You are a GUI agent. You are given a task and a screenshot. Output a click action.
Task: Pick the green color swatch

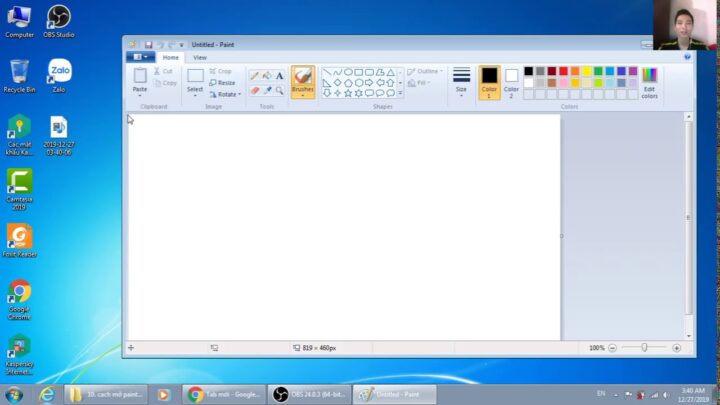[x=598, y=71]
